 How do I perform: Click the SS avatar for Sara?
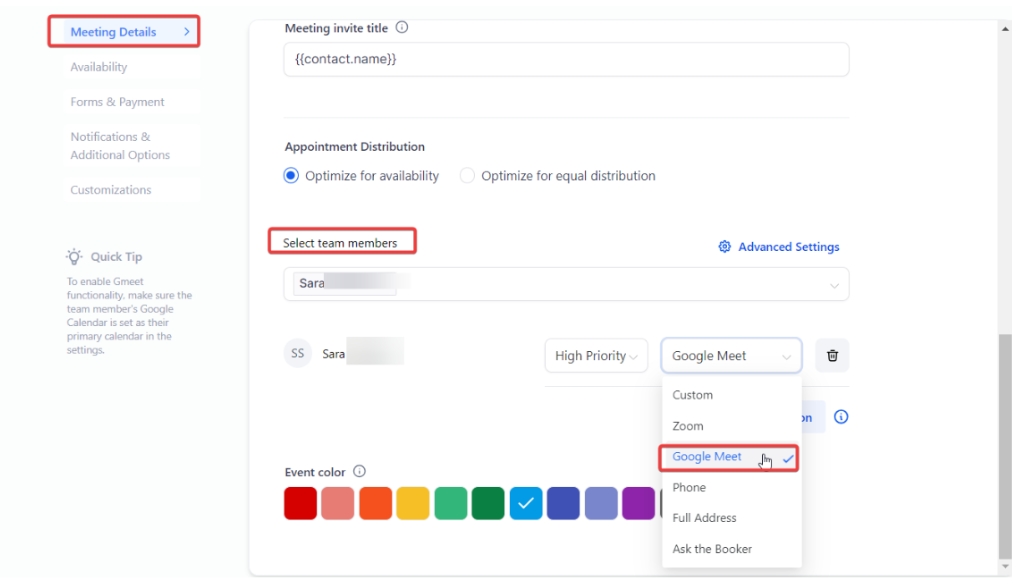coord(297,354)
